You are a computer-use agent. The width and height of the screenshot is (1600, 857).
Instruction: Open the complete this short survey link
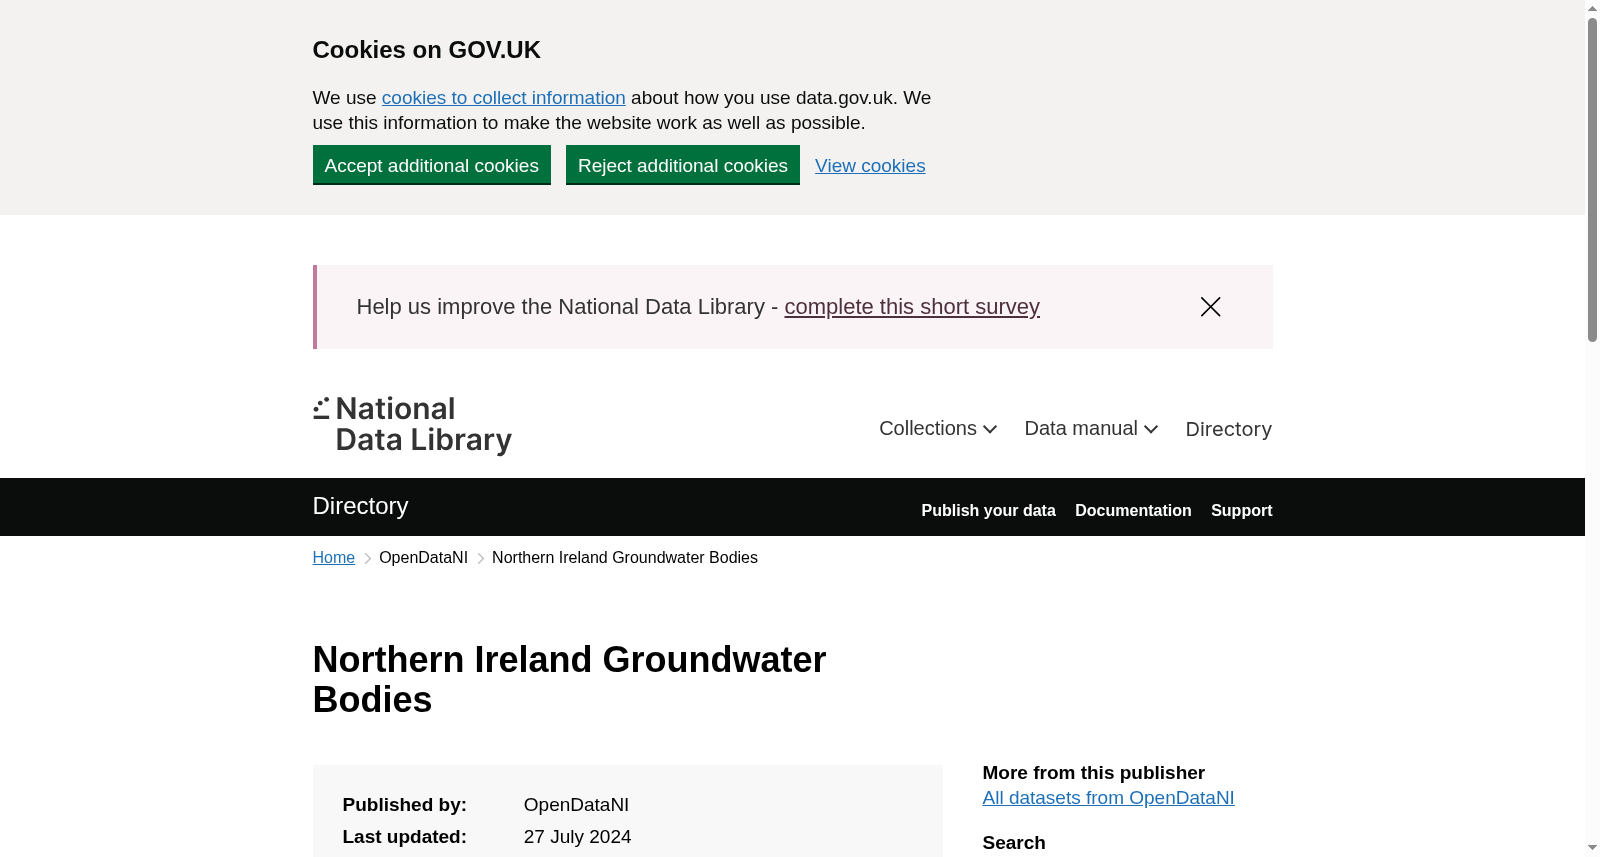[x=912, y=307]
